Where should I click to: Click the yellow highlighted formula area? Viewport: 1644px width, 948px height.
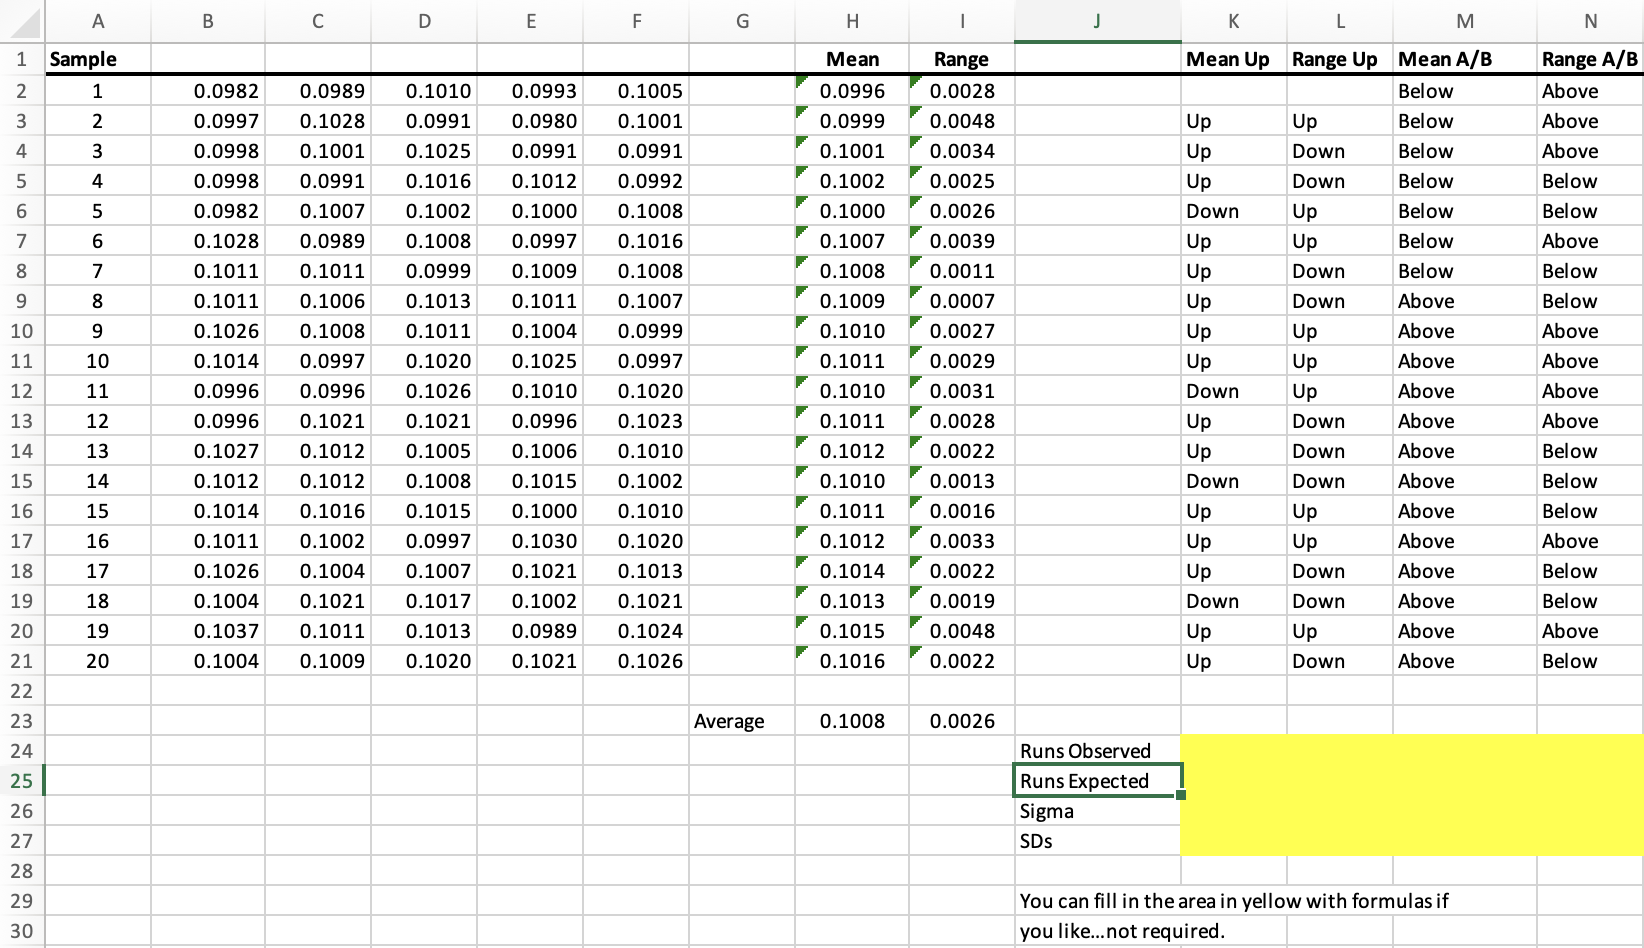[1400, 795]
